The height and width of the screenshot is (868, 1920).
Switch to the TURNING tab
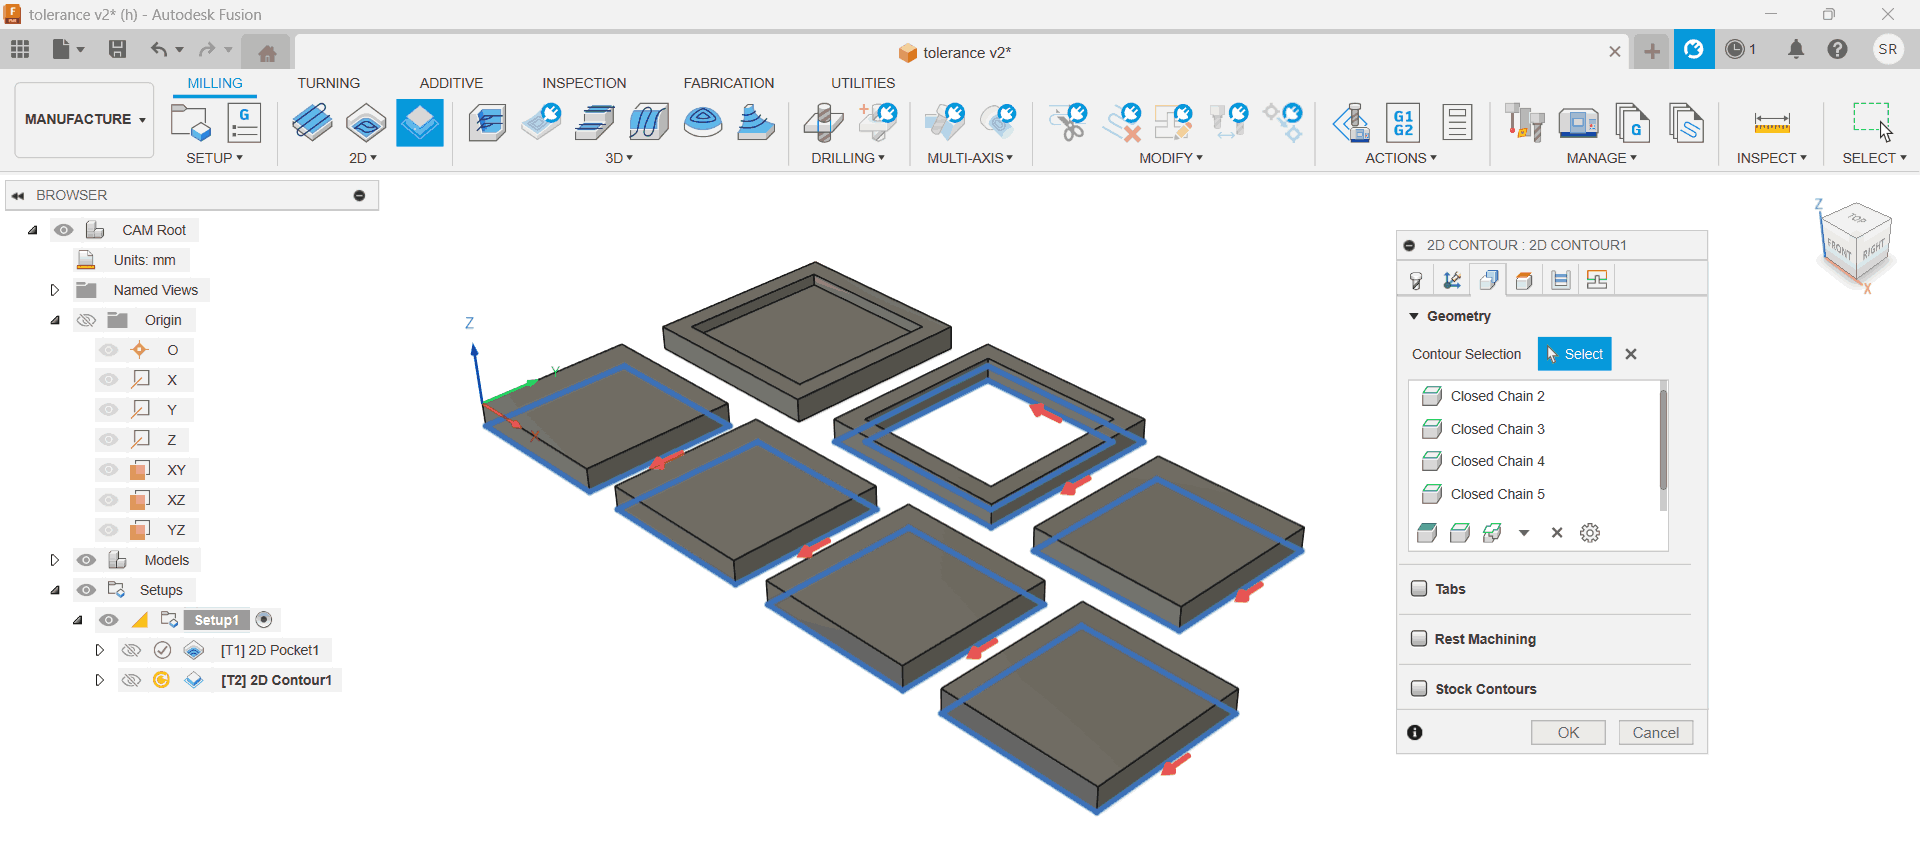tap(328, 83)
